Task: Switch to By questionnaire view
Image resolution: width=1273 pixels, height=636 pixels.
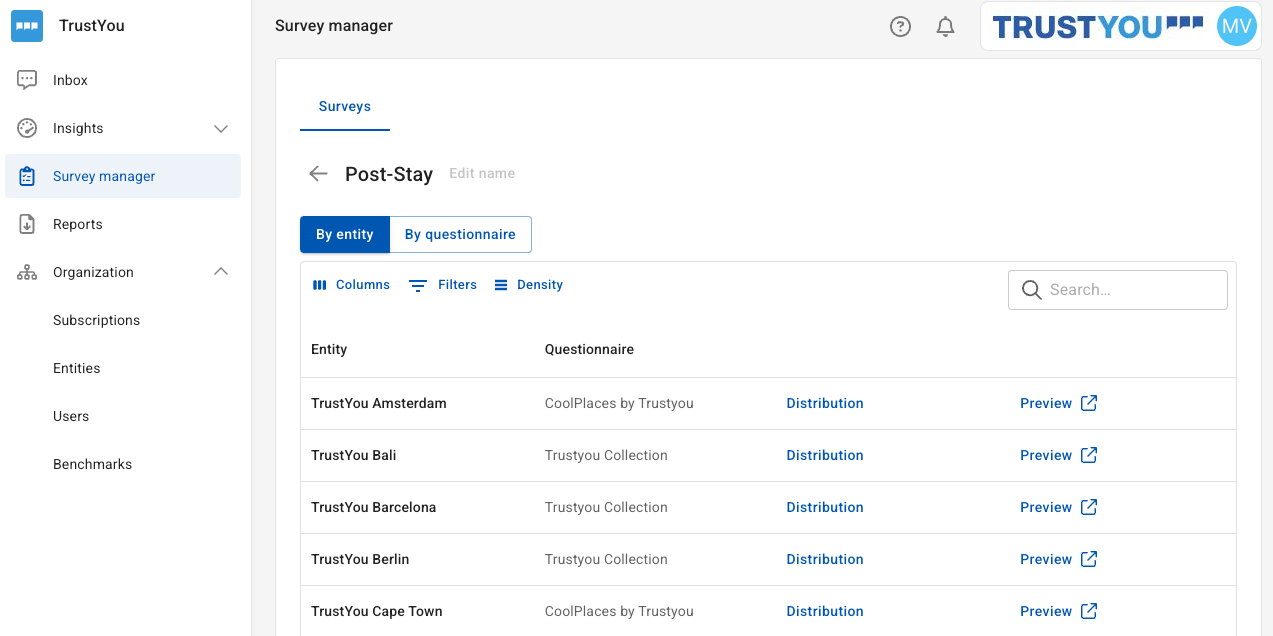Action: pyautogui.click(x=460, y=235)
